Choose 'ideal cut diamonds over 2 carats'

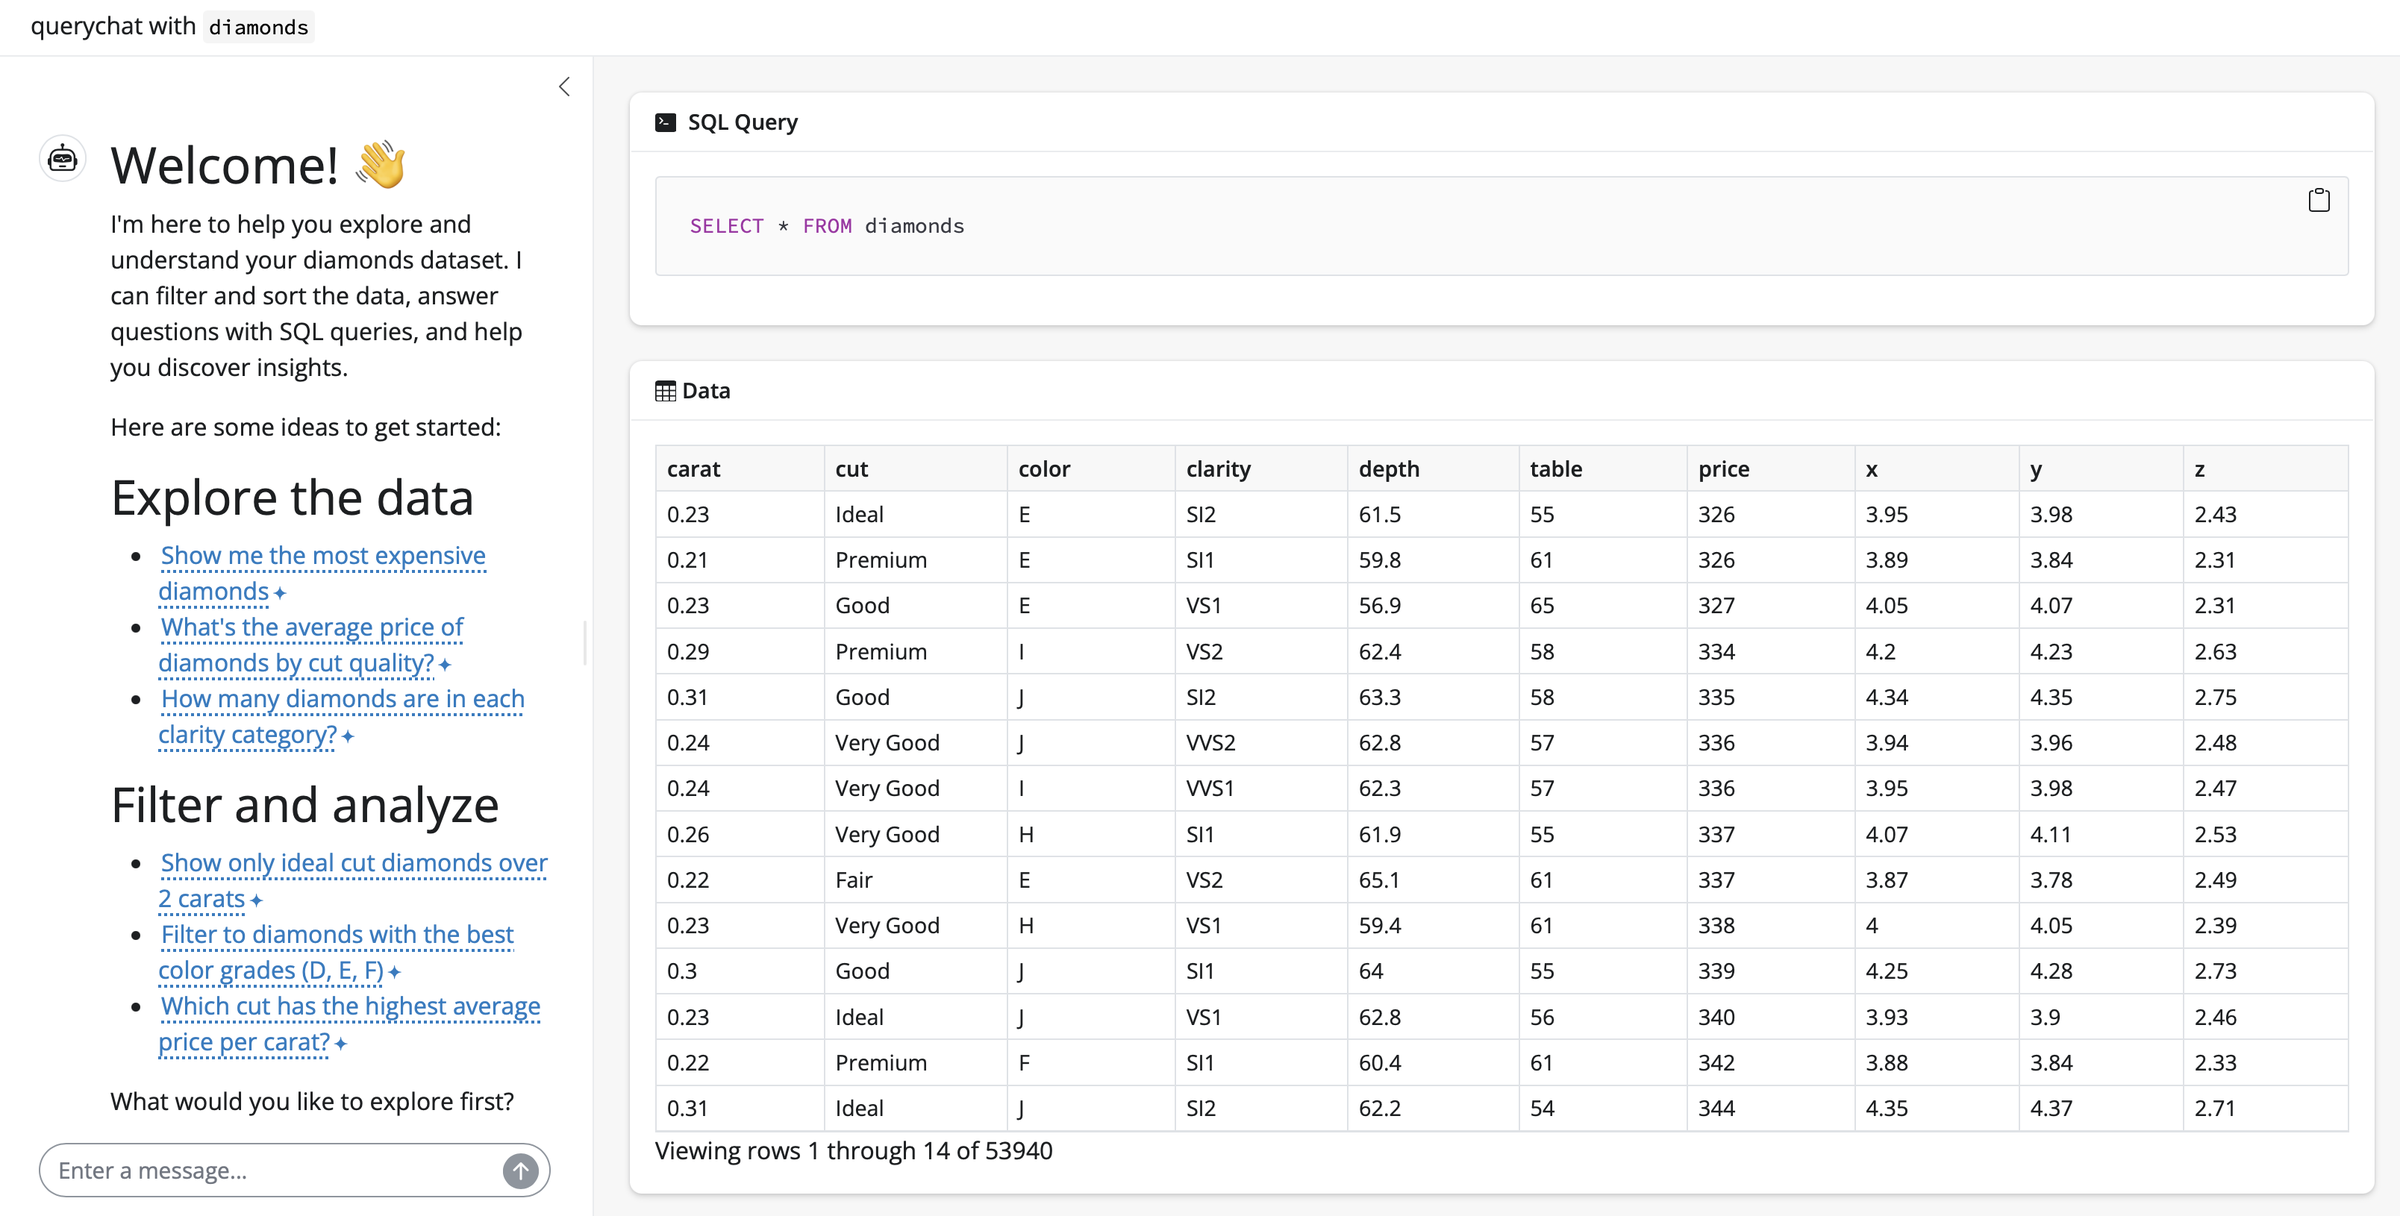(353, 863)
